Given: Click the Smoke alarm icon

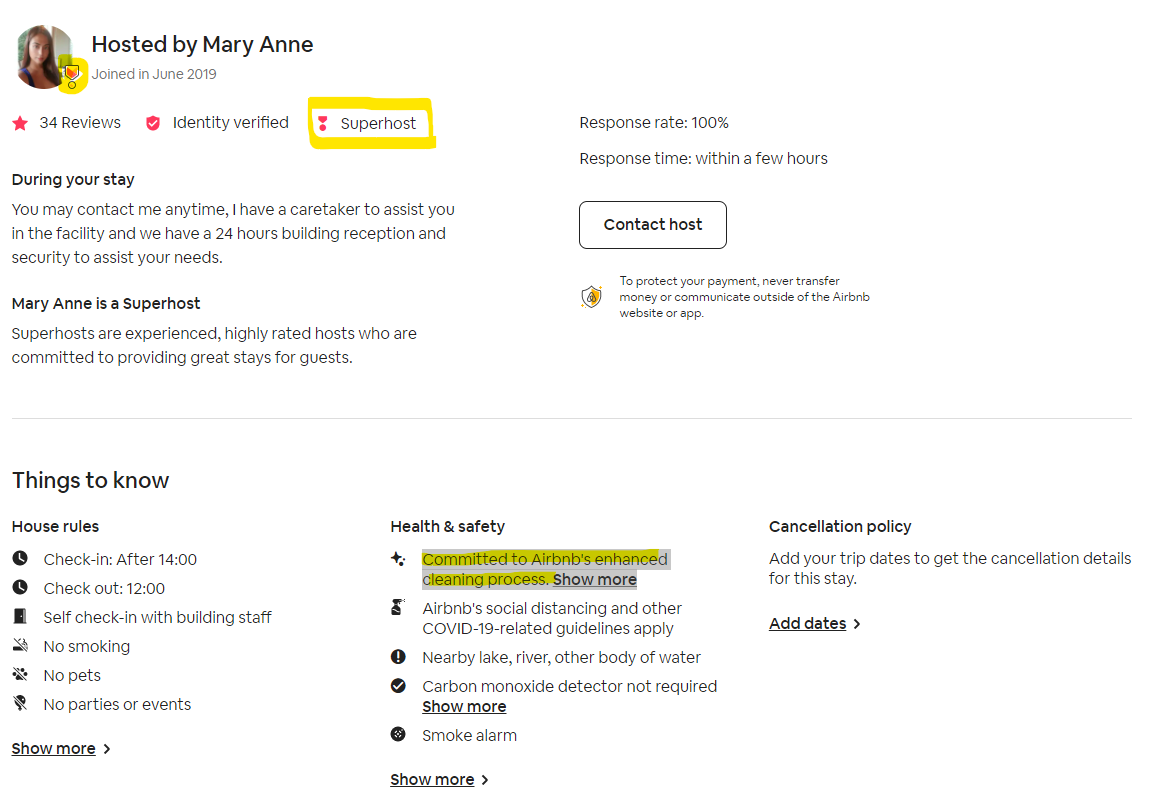Looking at the screenshot, I should (x=398, y=734).
